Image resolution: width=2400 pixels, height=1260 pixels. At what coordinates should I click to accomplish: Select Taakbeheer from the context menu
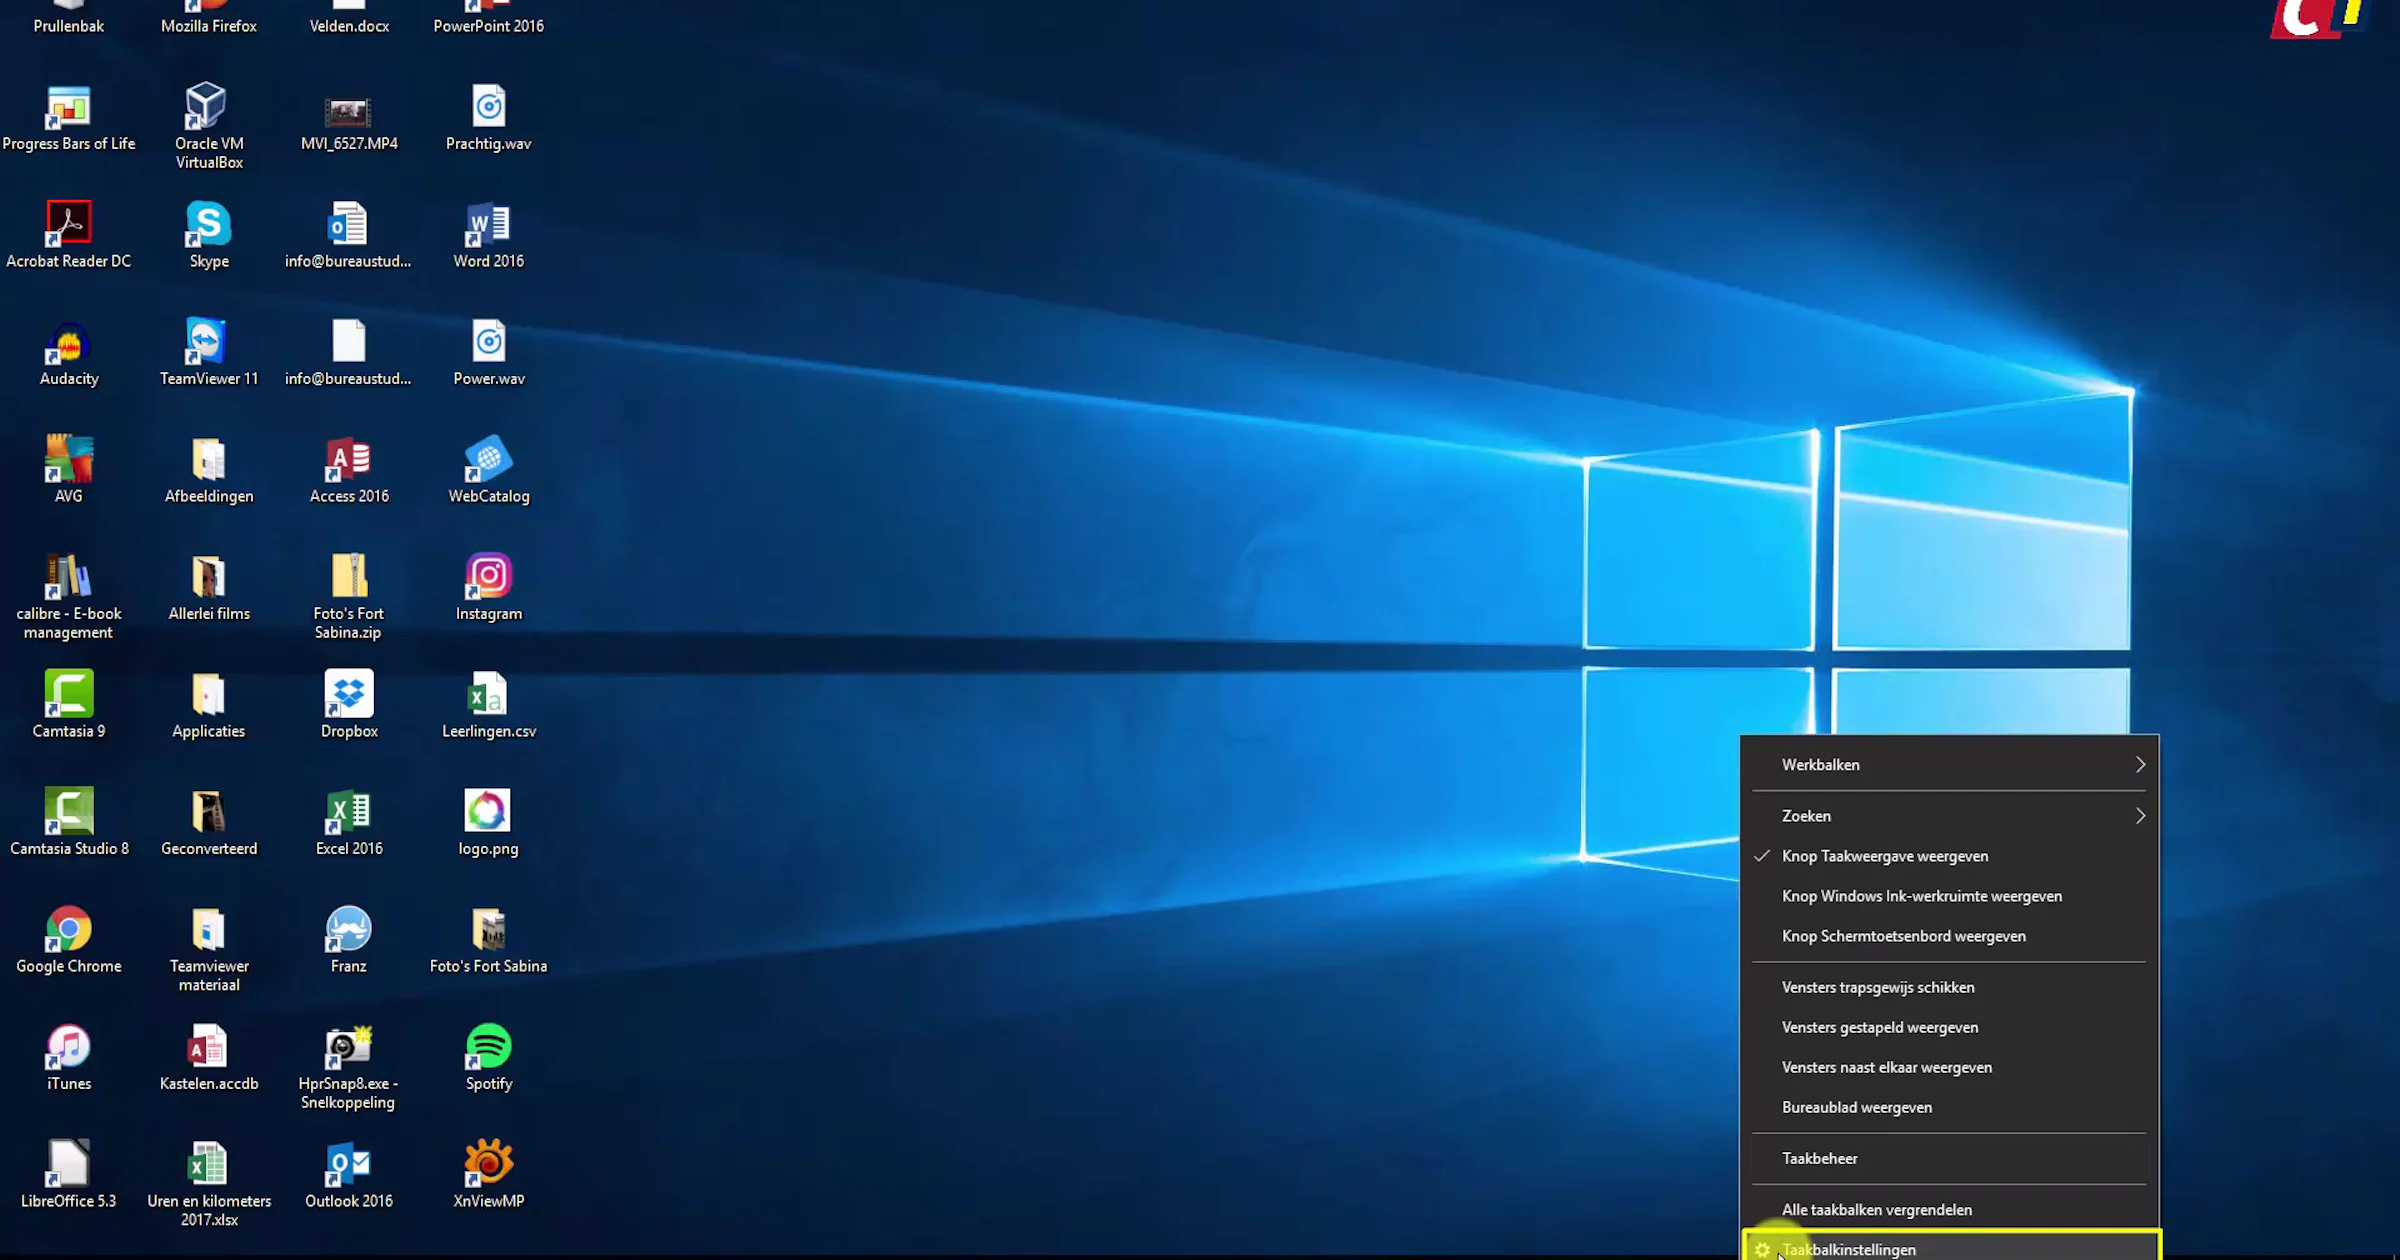pos(1820,1158)
